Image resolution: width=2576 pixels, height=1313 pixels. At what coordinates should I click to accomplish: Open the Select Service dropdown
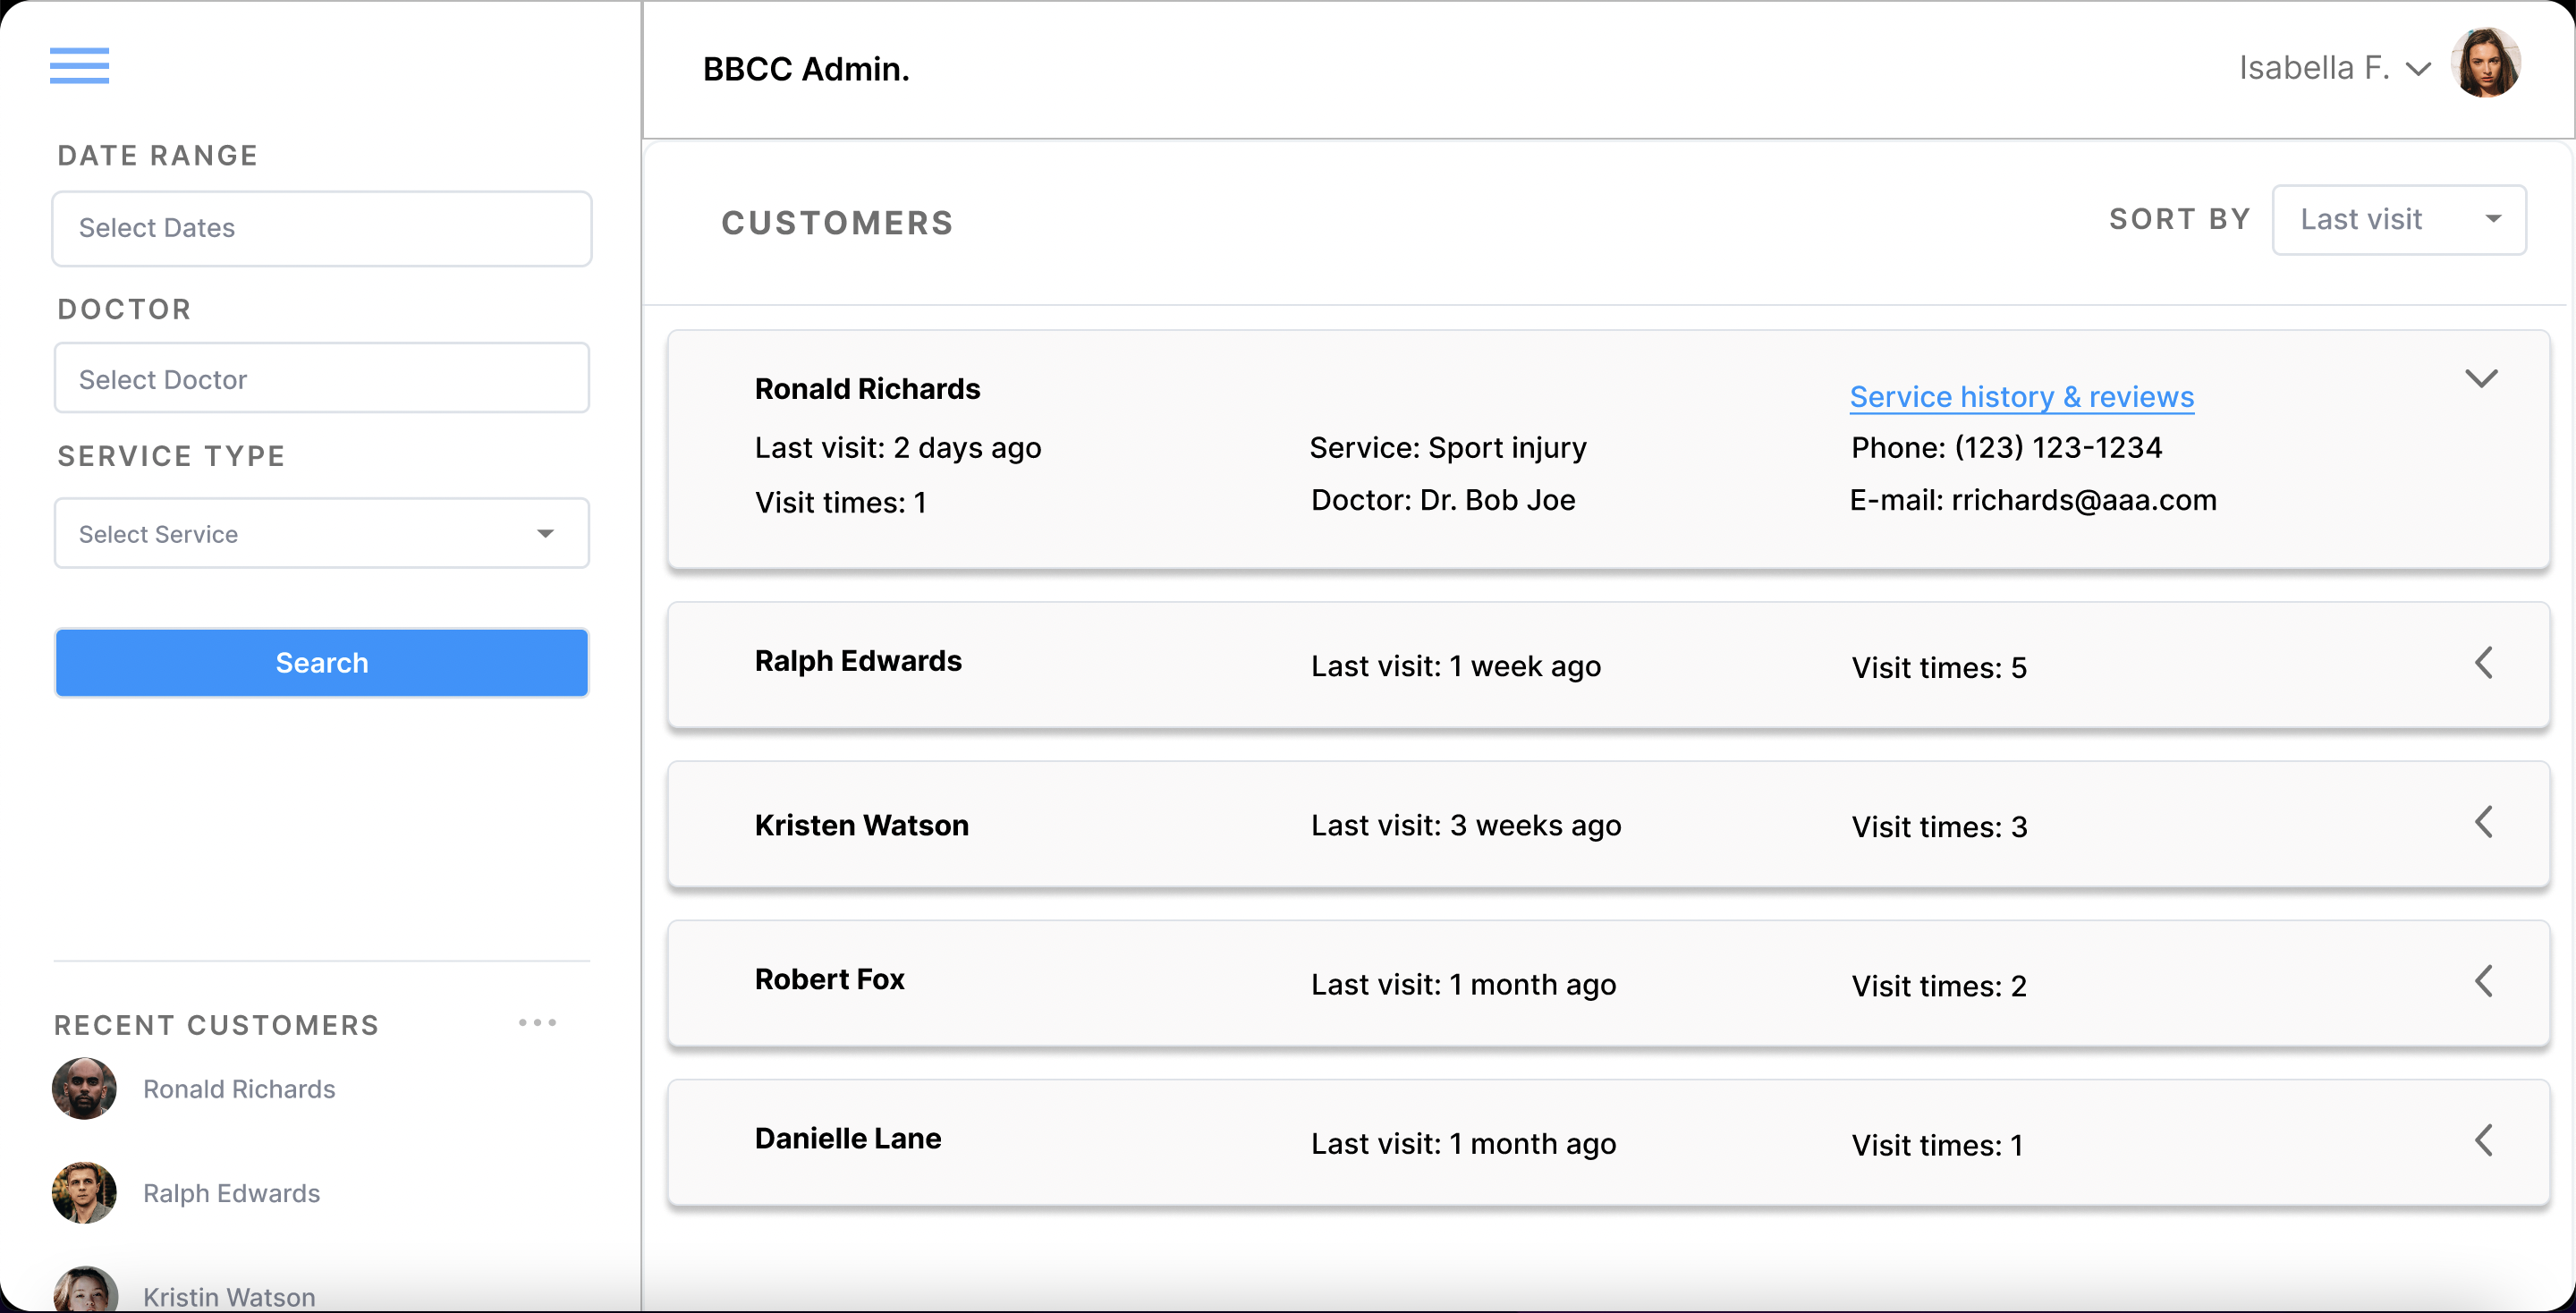(x=321, y=534)
